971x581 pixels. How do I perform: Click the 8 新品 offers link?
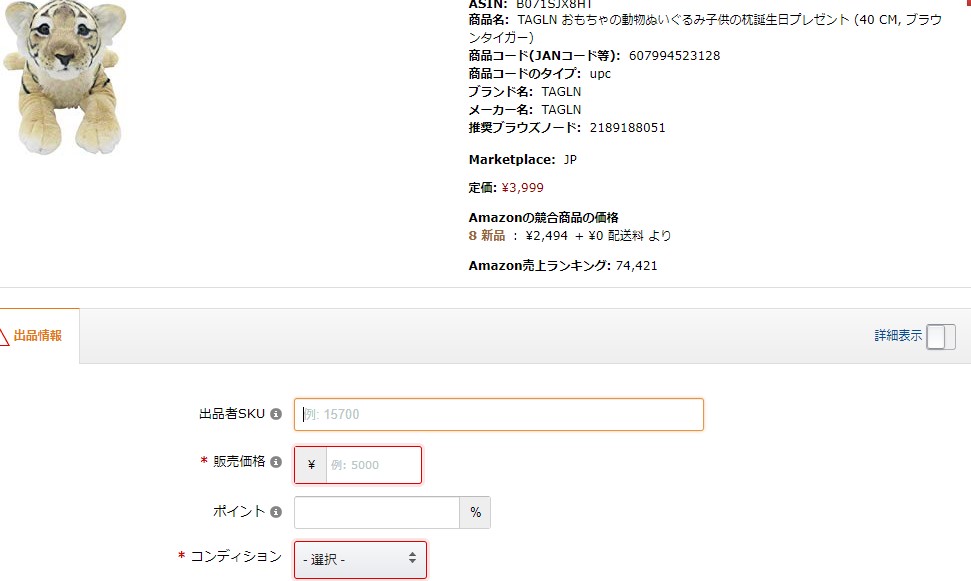pos(487,235)
